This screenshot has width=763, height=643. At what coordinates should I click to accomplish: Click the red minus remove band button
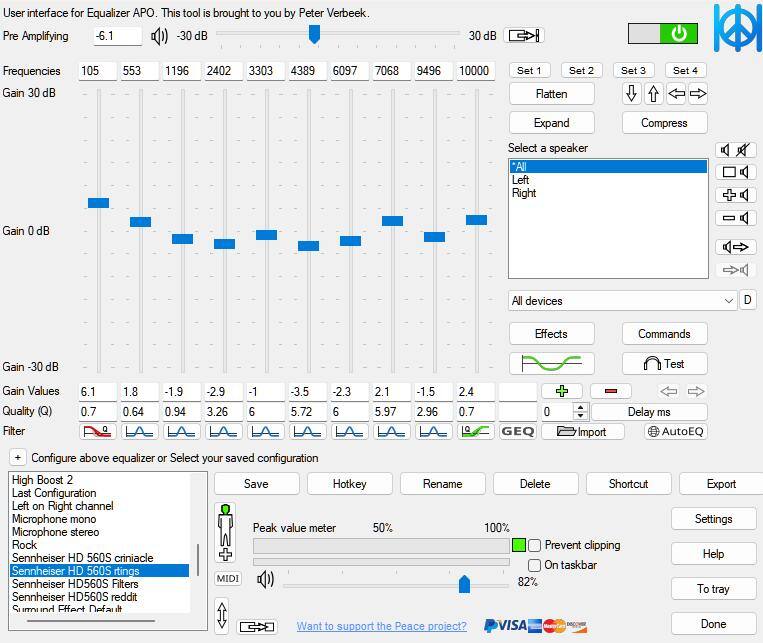[x=610, y=391]
